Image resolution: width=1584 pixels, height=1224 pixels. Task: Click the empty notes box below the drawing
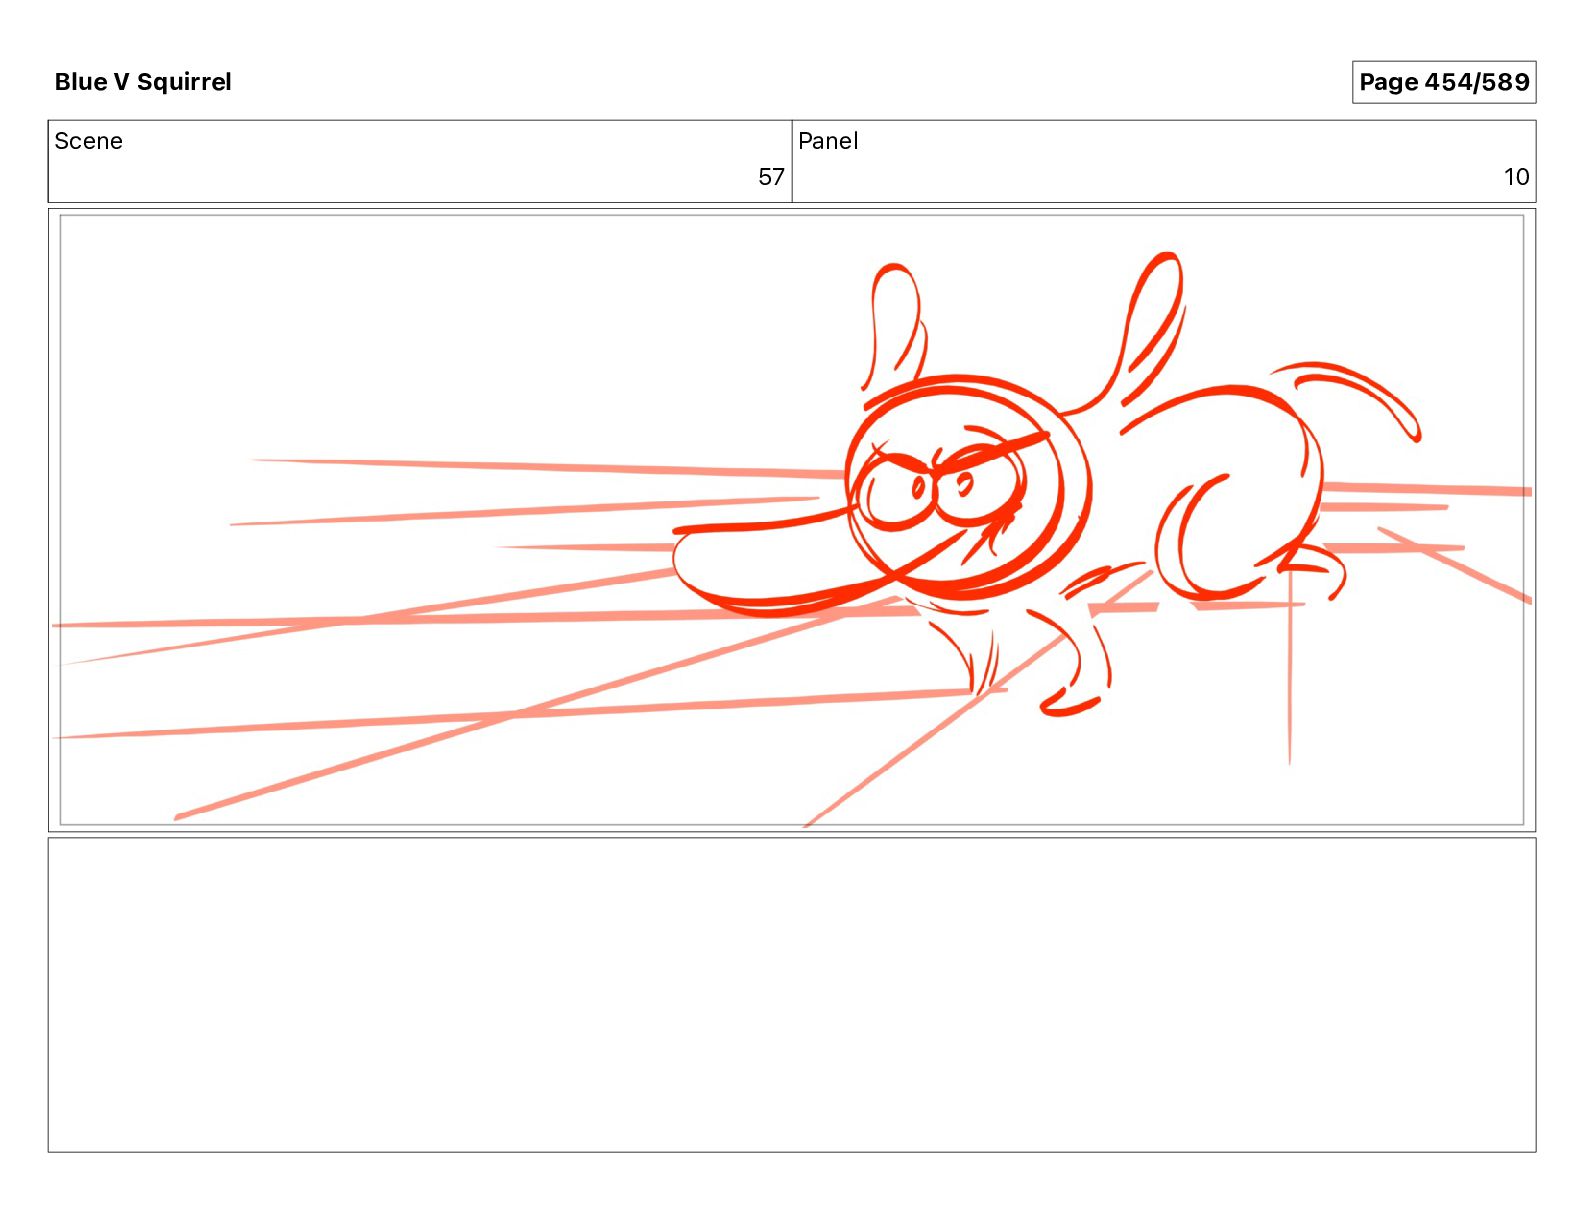pos(792,995)
